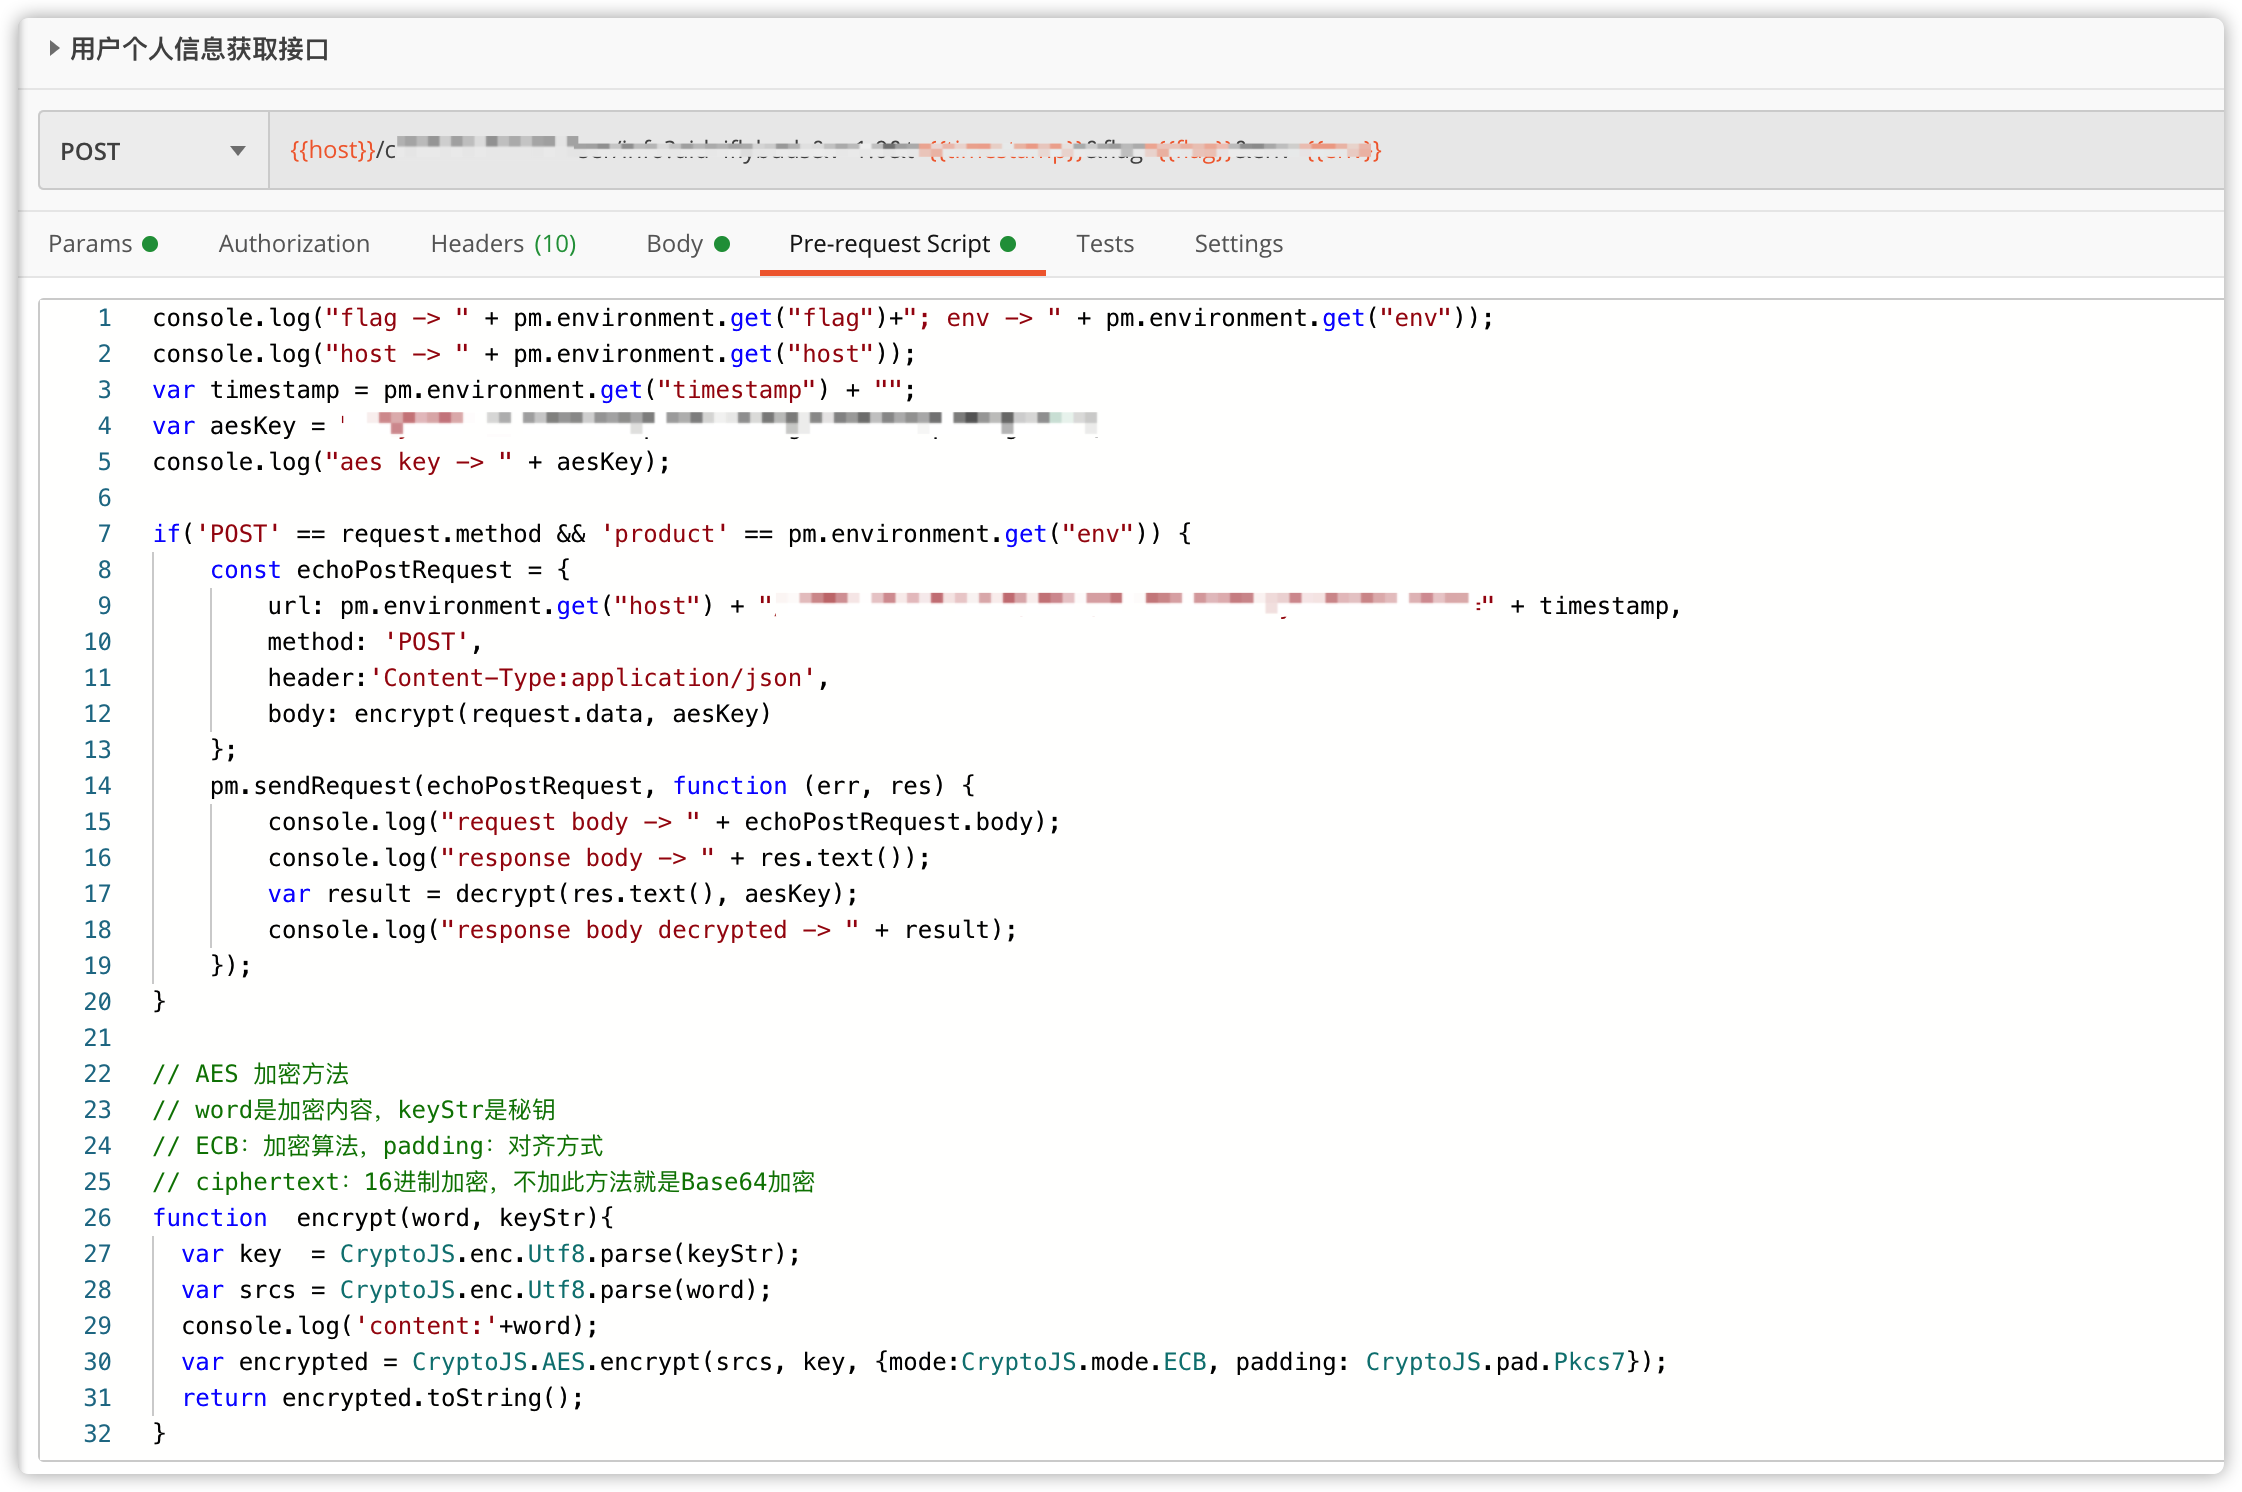This screenshot has height=1492, width=2242.
Task: Click the green indicator next to Body tab
Action: pyautogui.click(x=721, y=243)
